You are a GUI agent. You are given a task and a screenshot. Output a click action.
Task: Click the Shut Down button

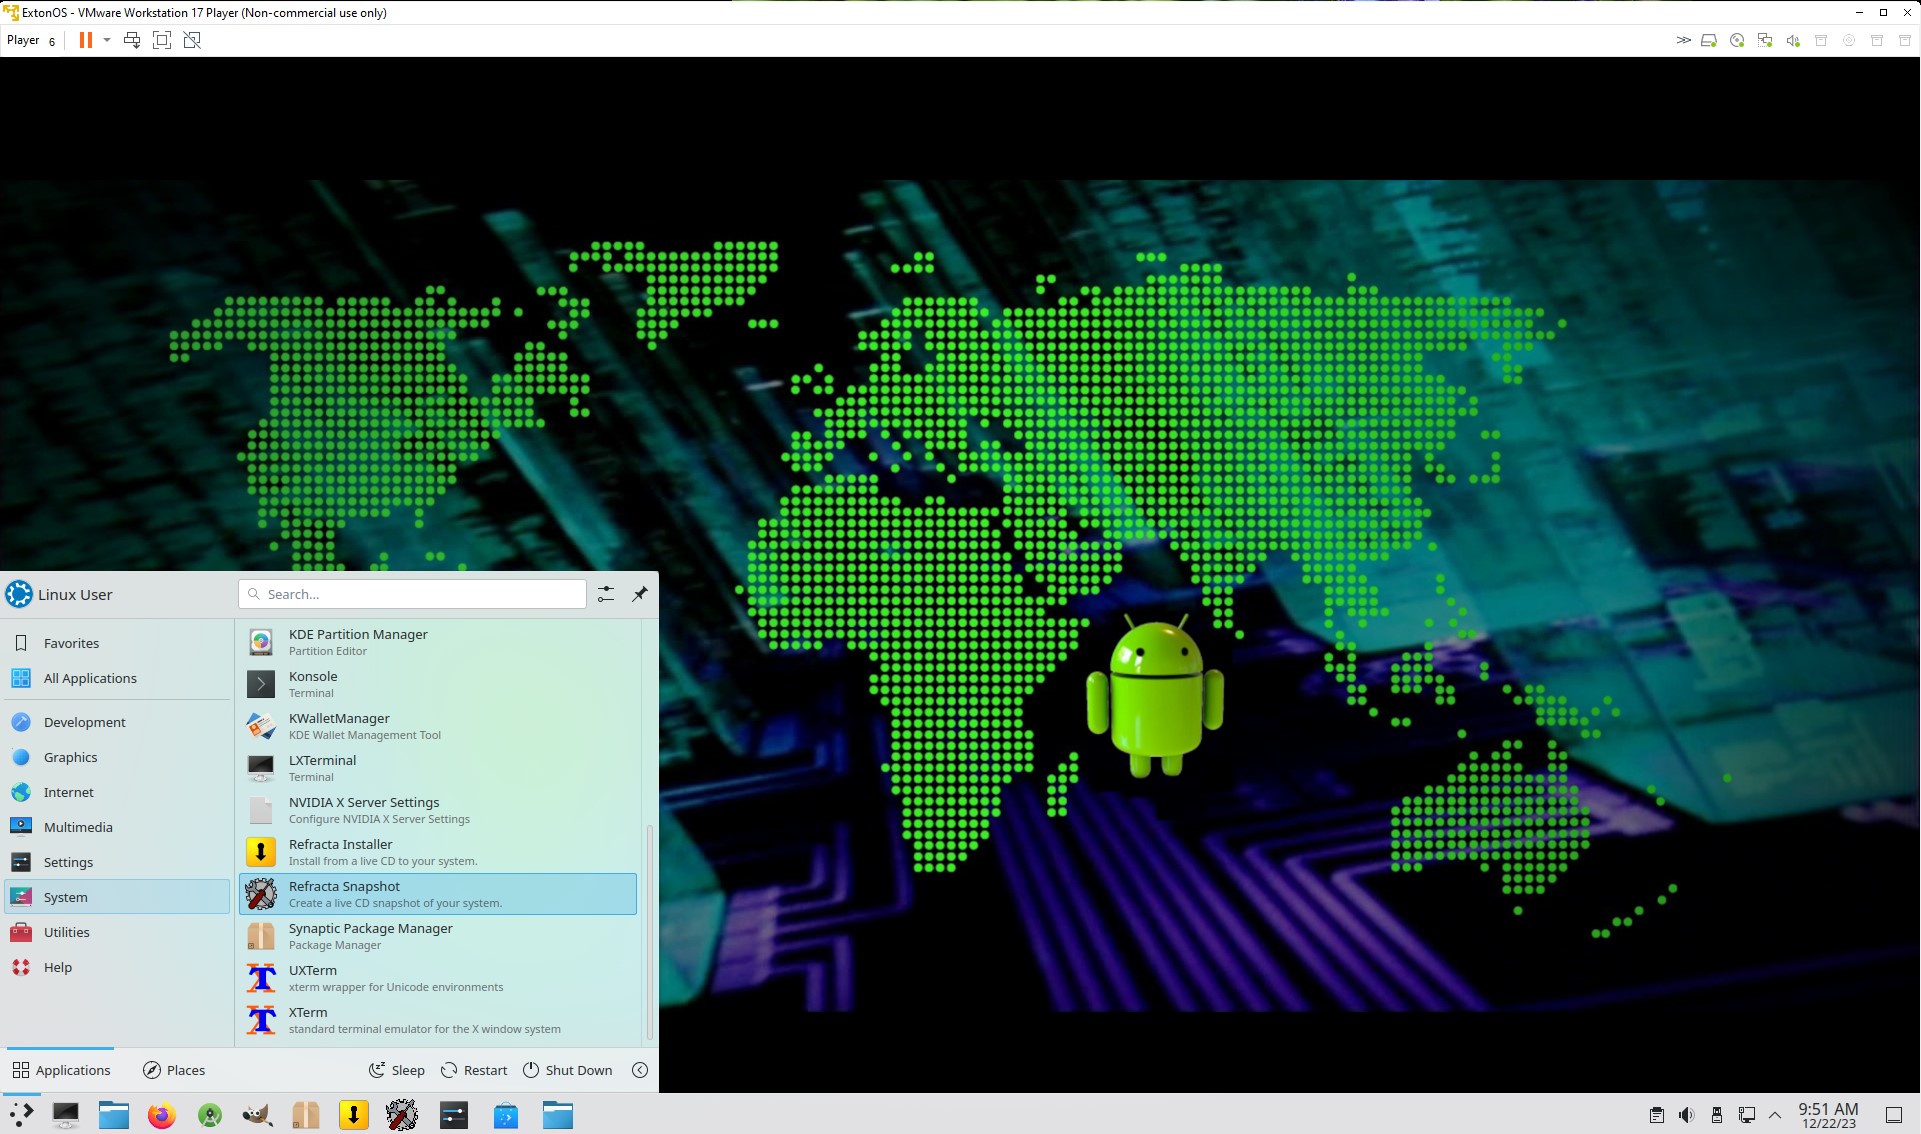(x=567, y=1070)
